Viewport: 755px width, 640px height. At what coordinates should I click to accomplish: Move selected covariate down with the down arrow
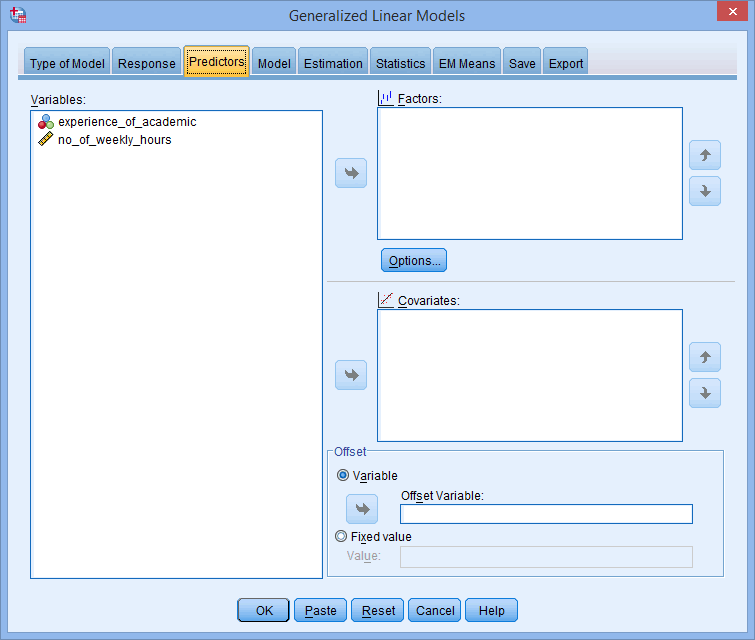click(x=704, y=393)
